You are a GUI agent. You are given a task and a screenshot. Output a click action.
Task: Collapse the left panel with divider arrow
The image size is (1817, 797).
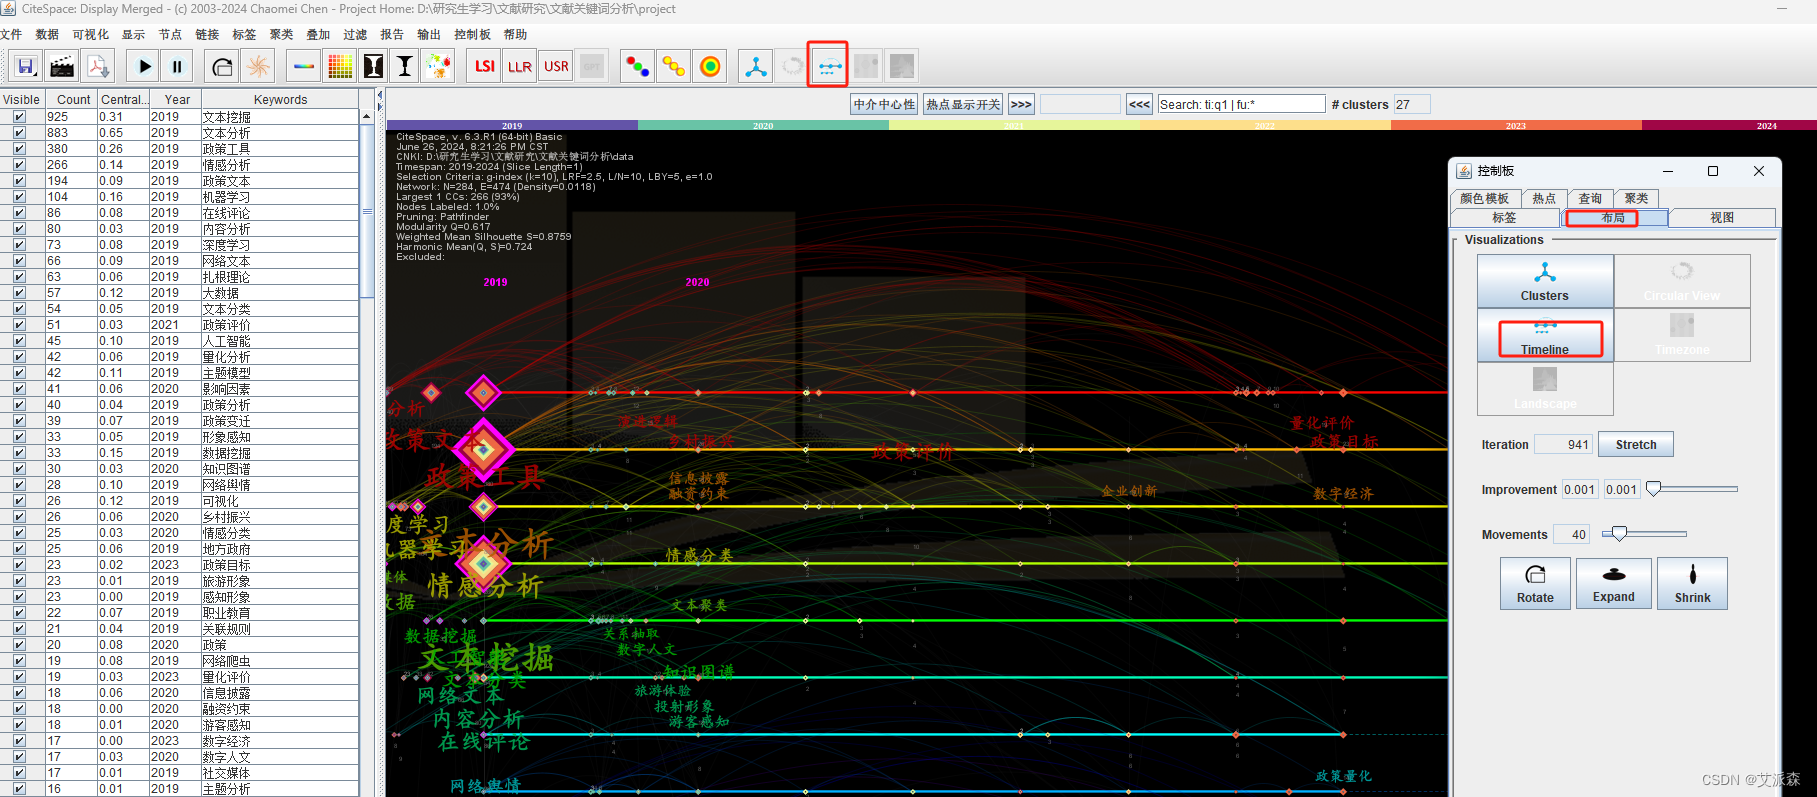379,95
